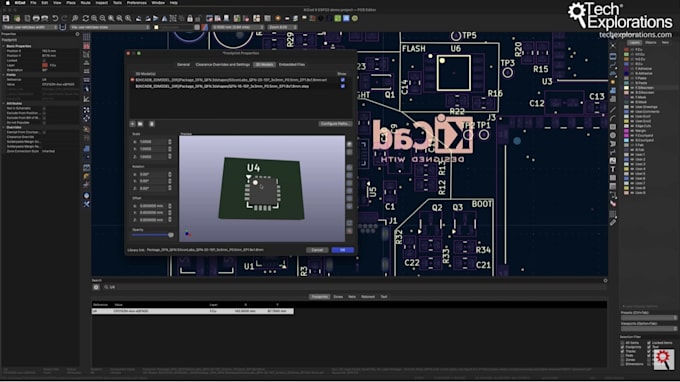Toggle the All items selection filter checkbox

[623, 343]
